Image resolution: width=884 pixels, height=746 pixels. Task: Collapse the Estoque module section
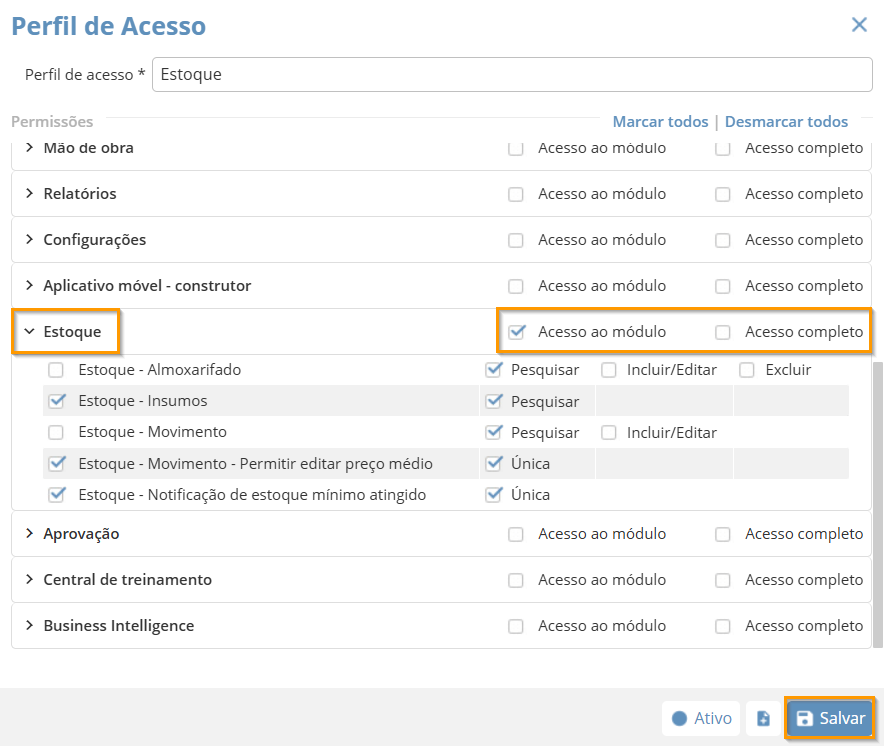[30, 332]
